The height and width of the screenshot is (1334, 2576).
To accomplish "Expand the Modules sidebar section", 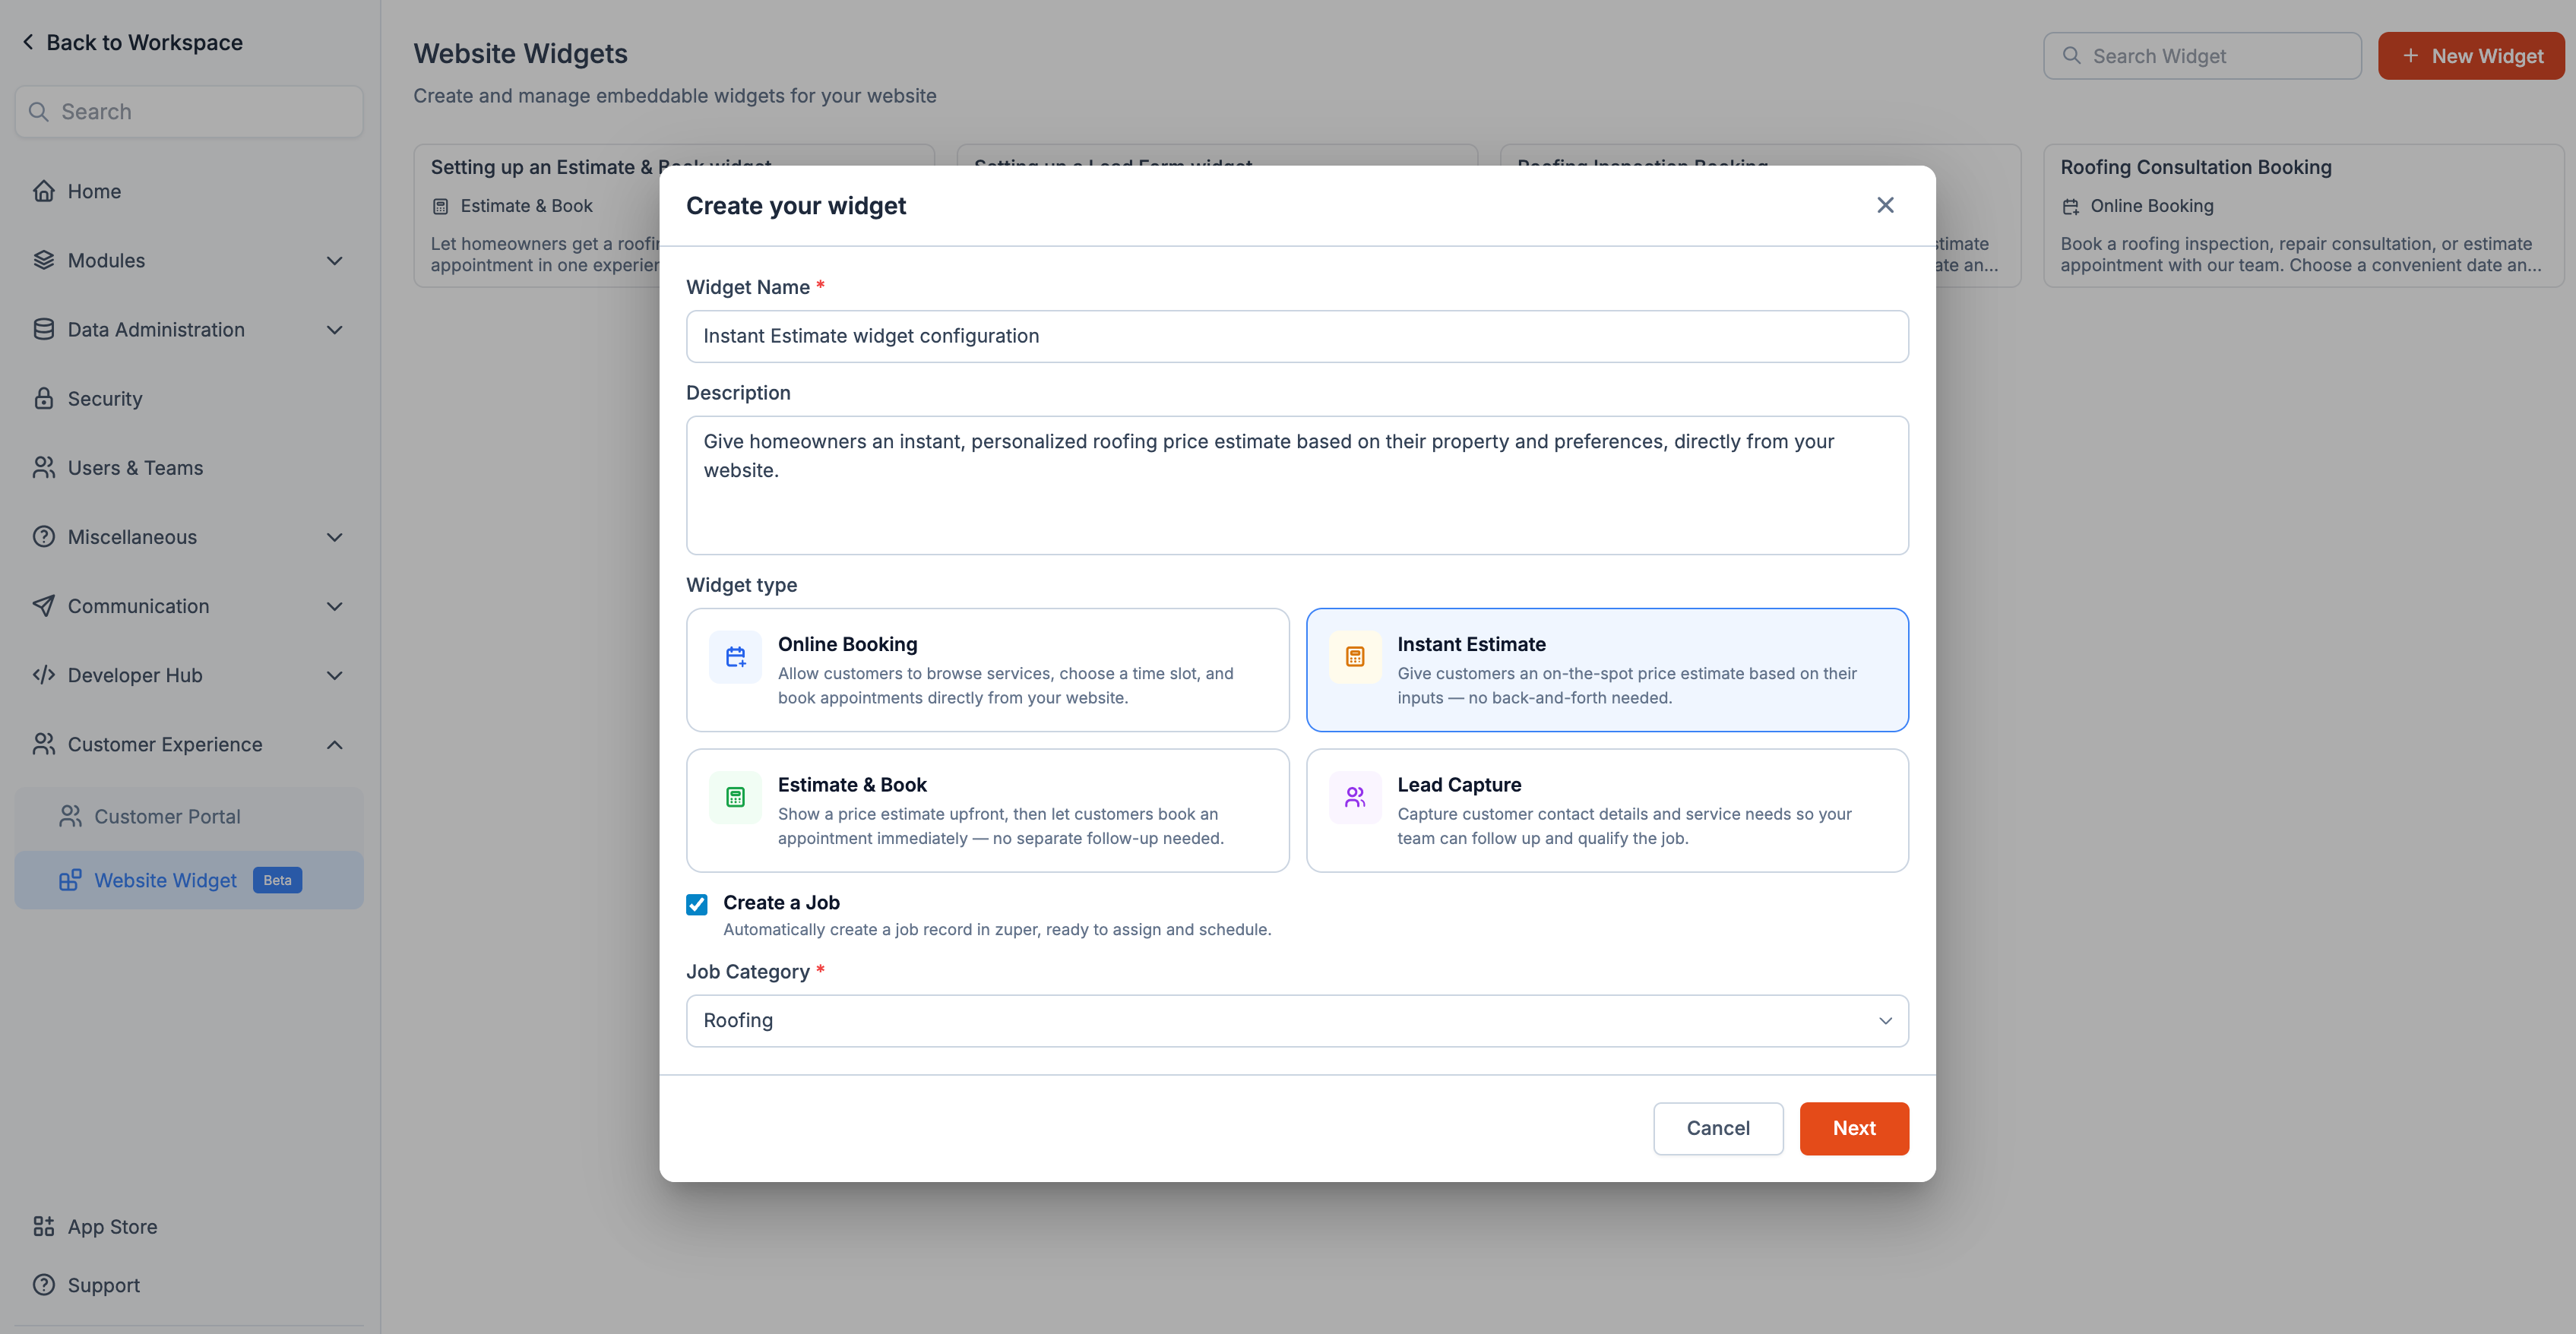I will coord(189,261).
